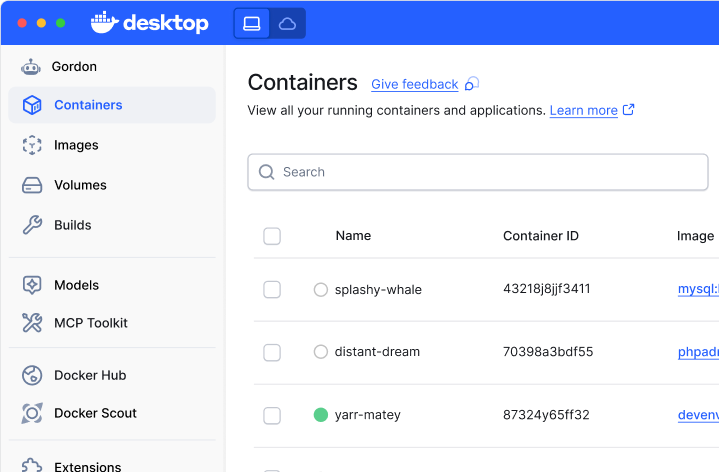Viewport: 719px width, 472px height.
Task: Click the Containers page heading
Action: click(303, 83)
